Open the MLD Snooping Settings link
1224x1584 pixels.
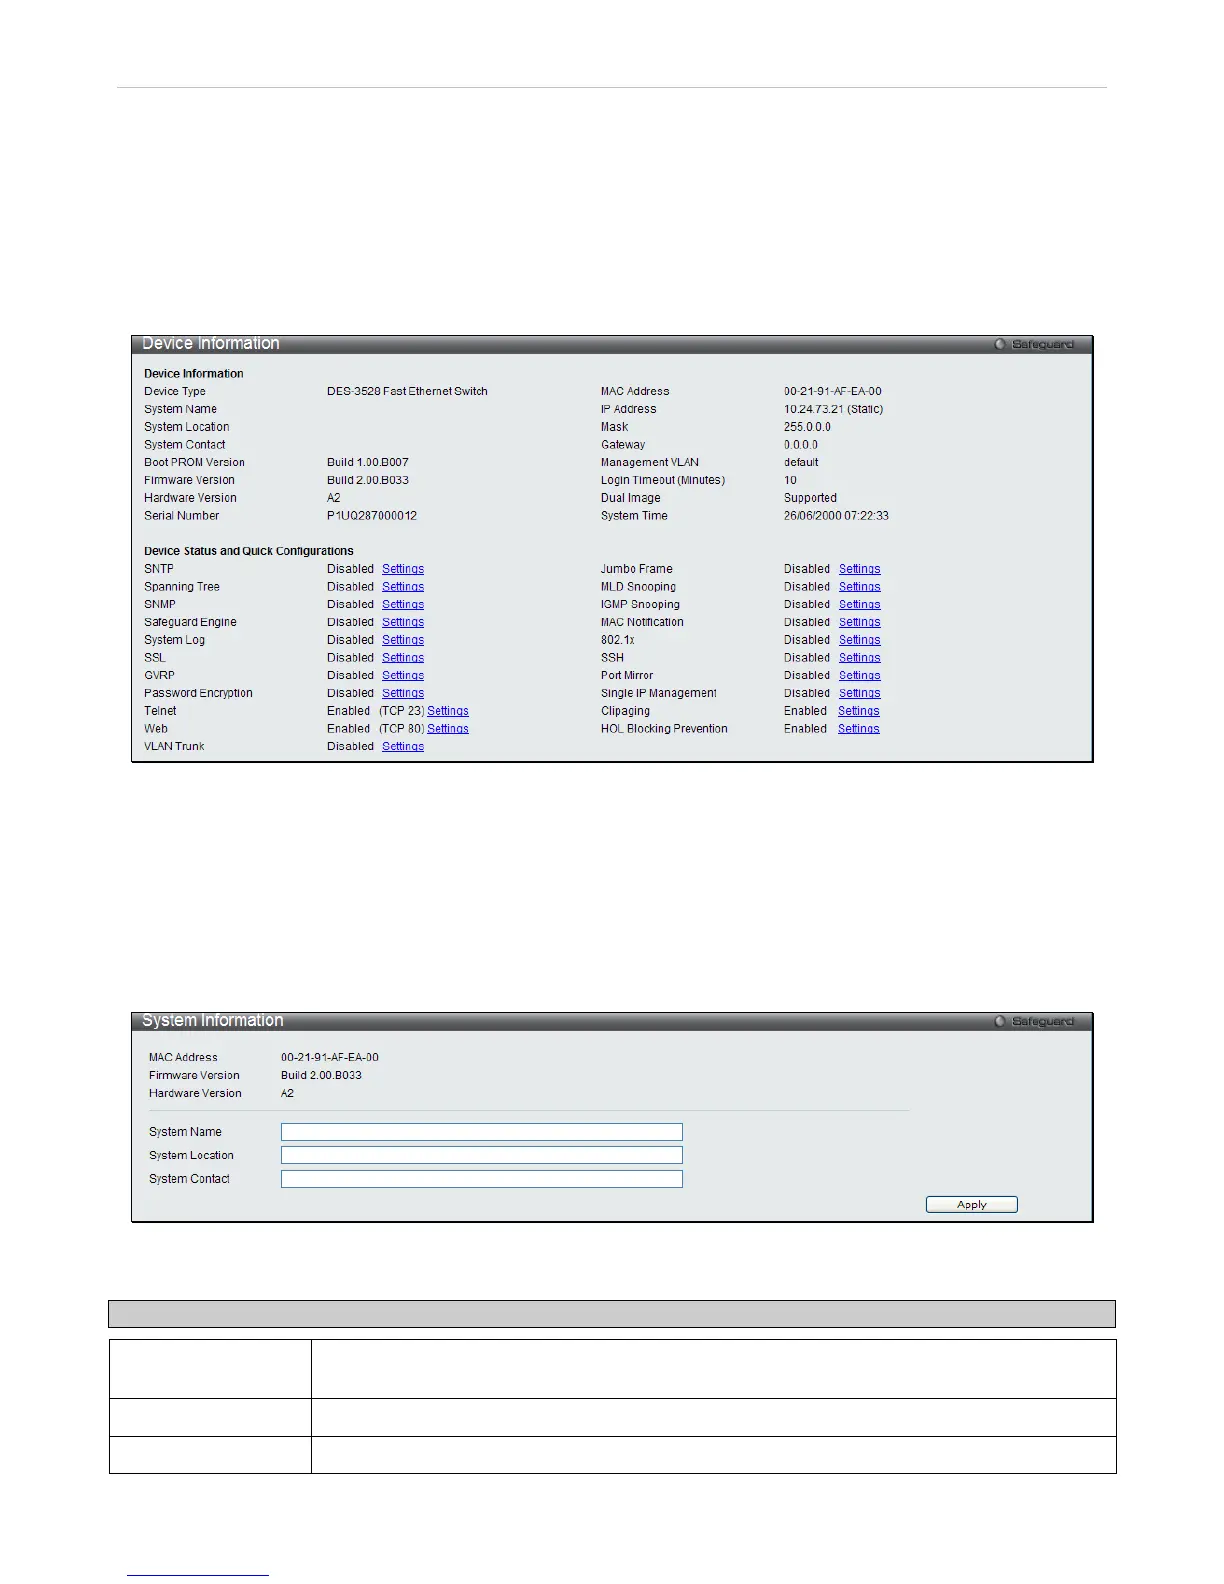[860, 587]
